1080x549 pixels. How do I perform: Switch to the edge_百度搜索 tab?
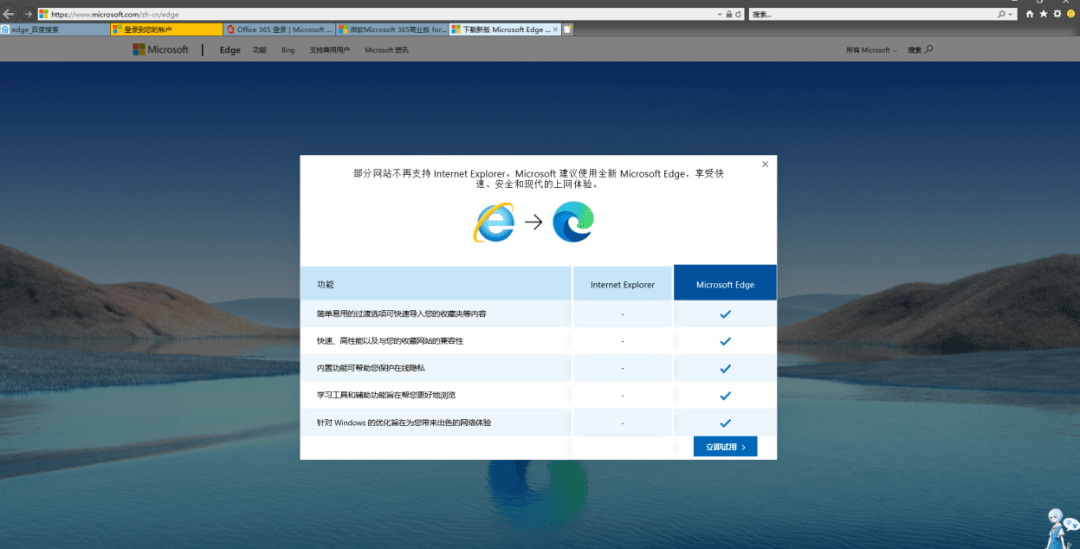55,30
